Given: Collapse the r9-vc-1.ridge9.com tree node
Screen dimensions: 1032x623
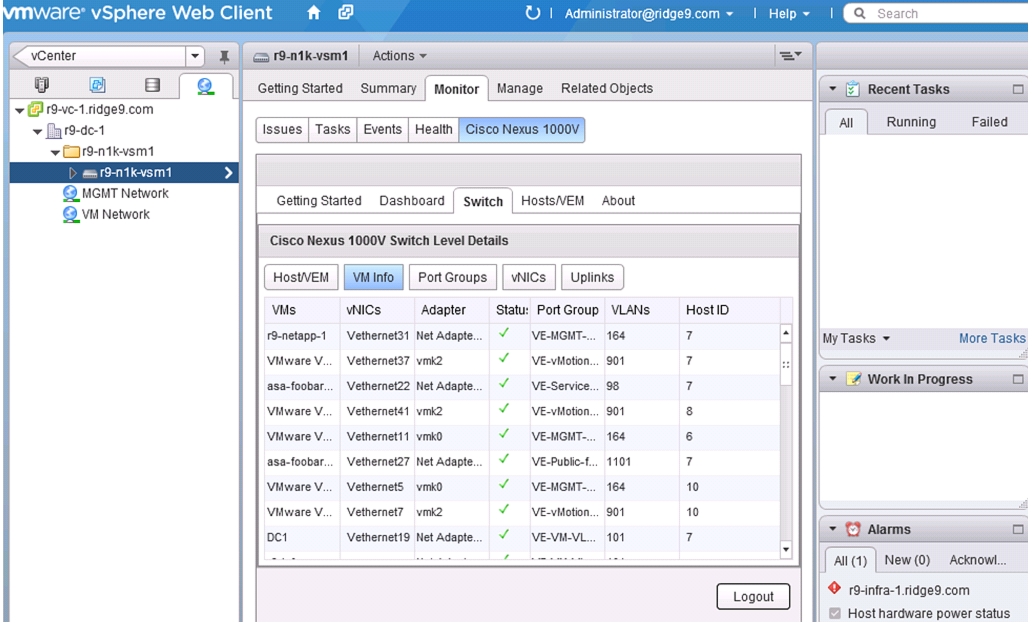Looking at the screenshot, I should point(20,110).
